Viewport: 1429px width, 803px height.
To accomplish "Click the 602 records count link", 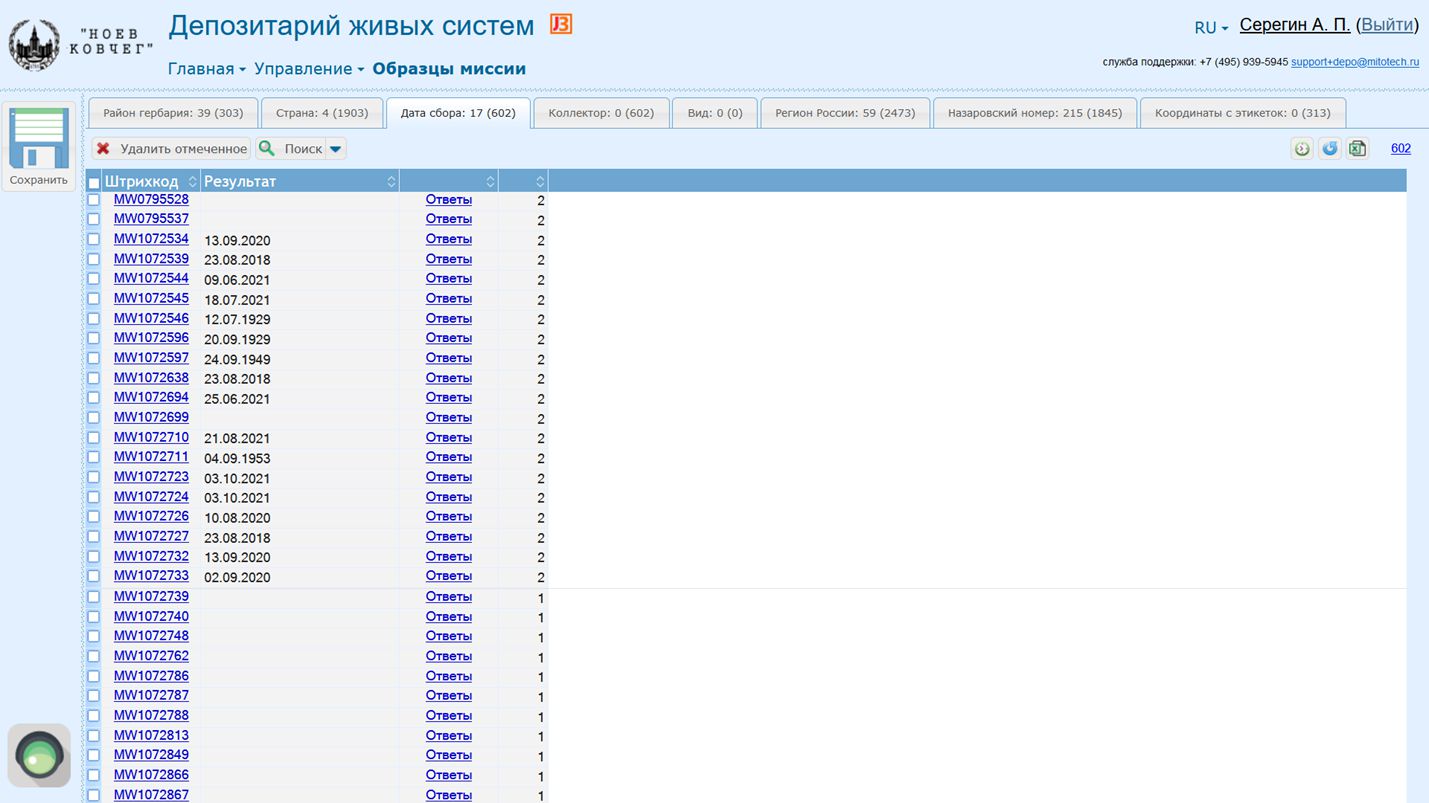I will click(1401, 148).
